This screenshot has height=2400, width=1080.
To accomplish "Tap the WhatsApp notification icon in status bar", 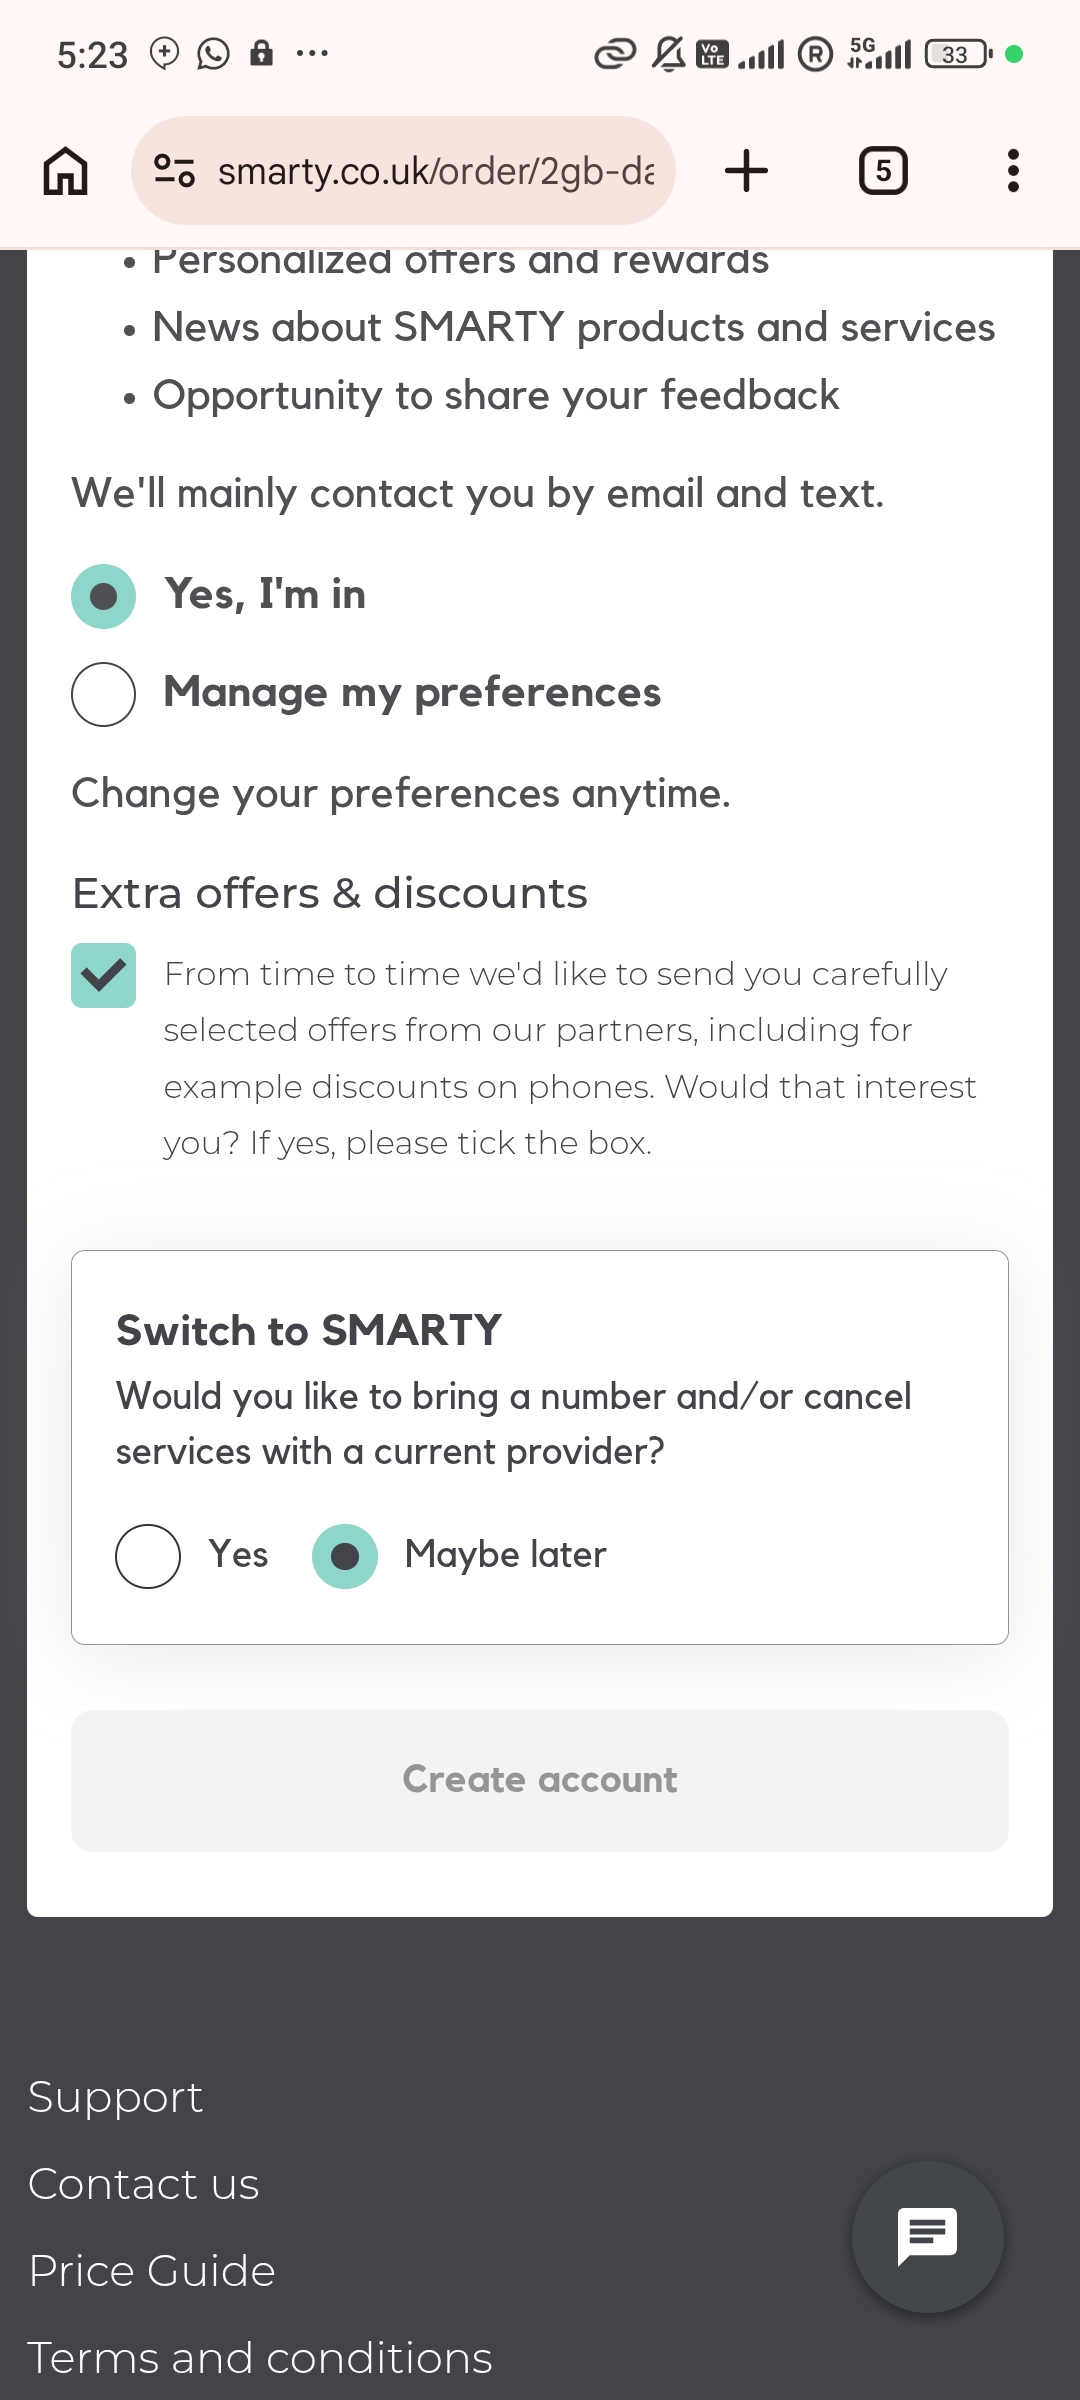I will [x=213, y=53].
